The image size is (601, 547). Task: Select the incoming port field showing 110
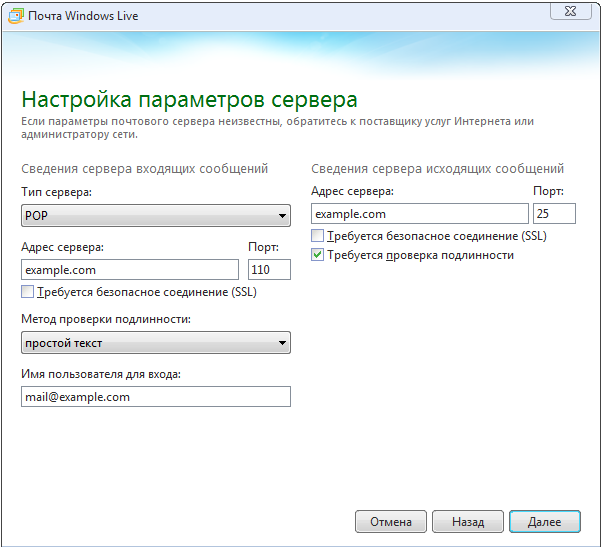pos(268,270)
